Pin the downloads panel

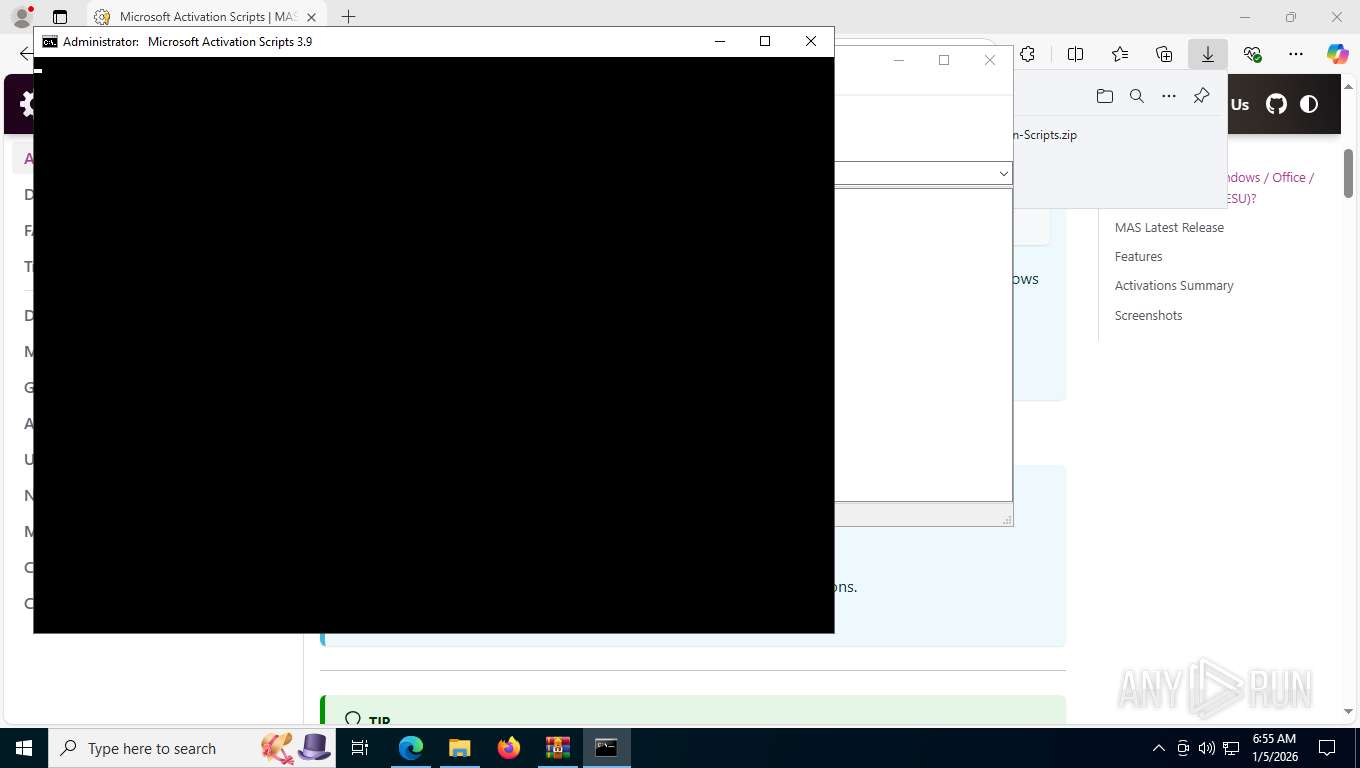[1201, 96]
